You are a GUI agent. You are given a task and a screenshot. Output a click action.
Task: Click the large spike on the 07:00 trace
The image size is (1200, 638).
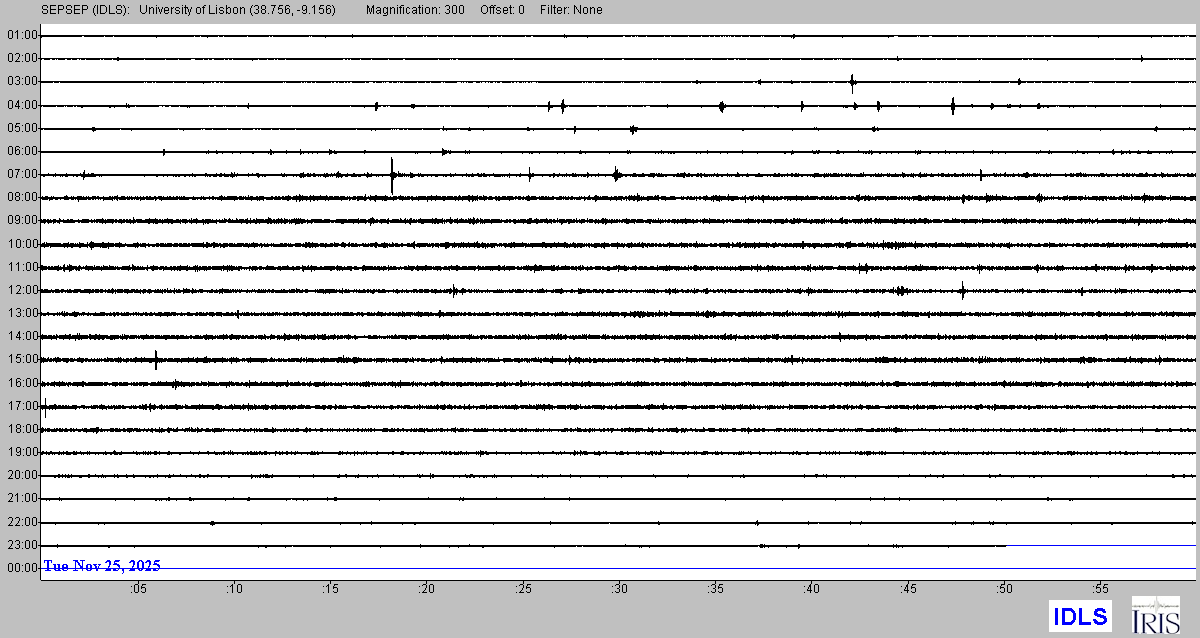click(x=392, y=175)
